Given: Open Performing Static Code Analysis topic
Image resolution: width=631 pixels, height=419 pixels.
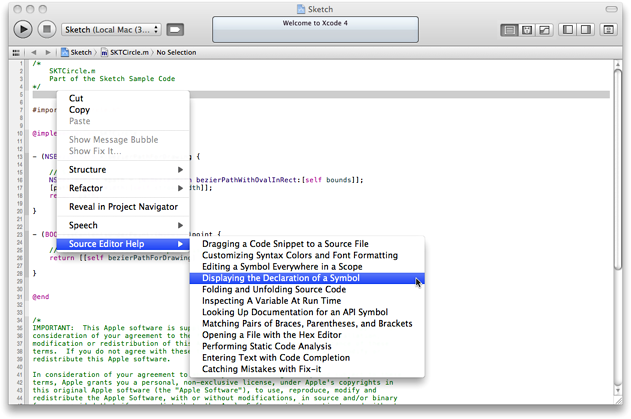Looking at the screenshot, I should [x=307, y=346].
